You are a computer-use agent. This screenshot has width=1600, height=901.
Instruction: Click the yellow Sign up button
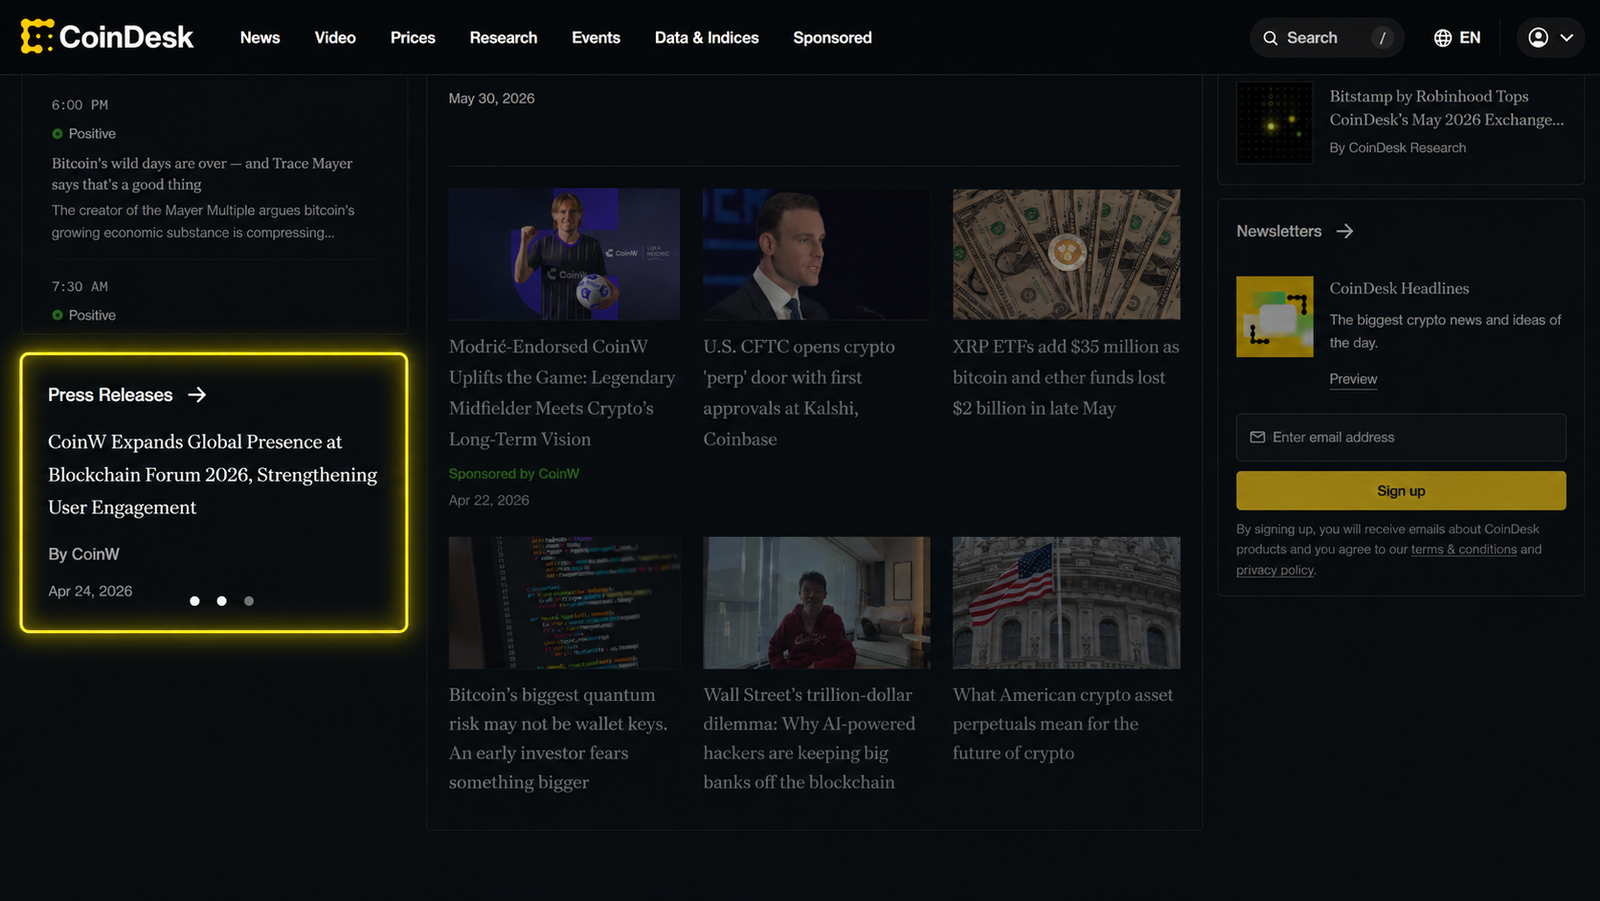click(1401, 491)
